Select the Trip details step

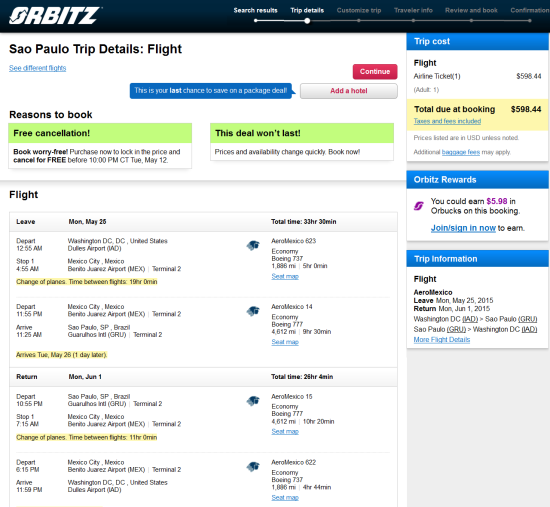307,10
